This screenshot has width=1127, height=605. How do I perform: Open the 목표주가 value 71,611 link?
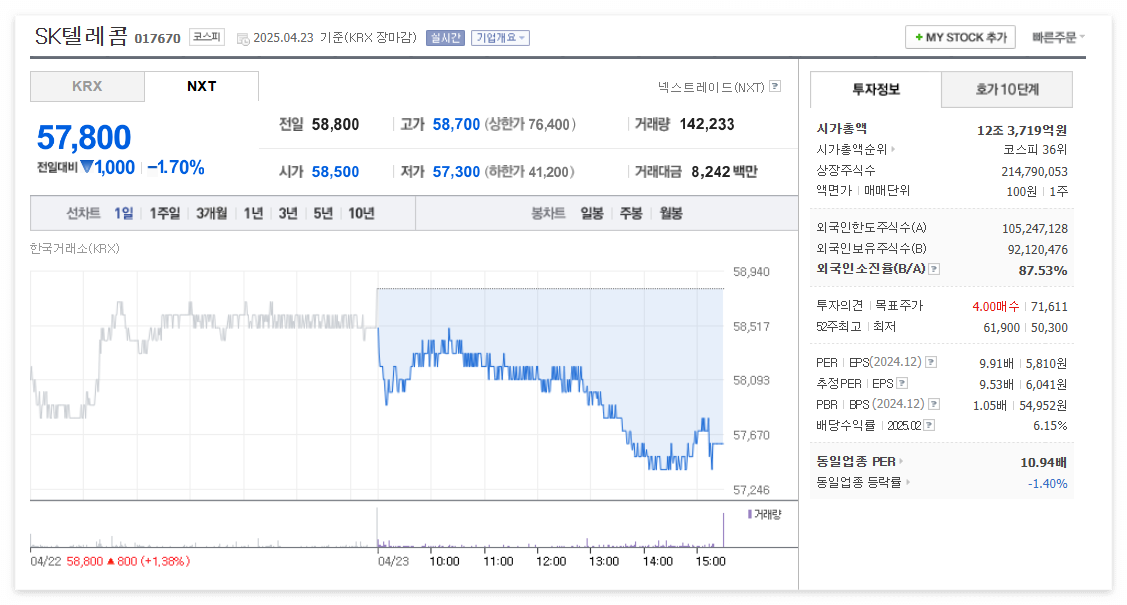[1049, 307]
